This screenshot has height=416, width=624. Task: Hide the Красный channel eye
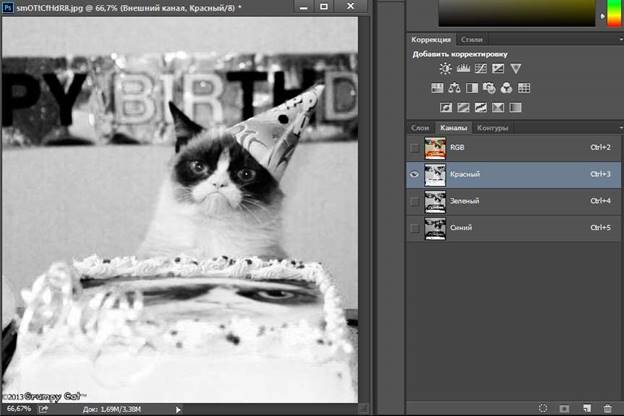pos(414,174)
